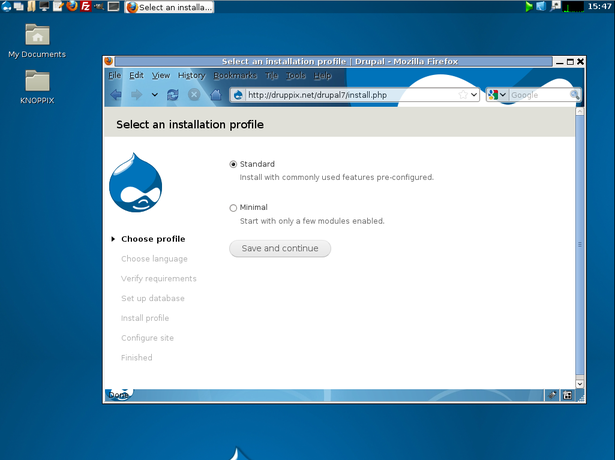Viewport: 615px width, 460px height.
Task: Open the Drupal start menu icon in taskbar
Action: click(7, 6)
